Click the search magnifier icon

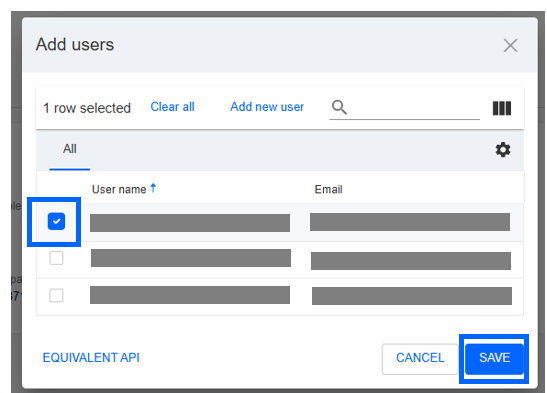click(x=339, y=107)
